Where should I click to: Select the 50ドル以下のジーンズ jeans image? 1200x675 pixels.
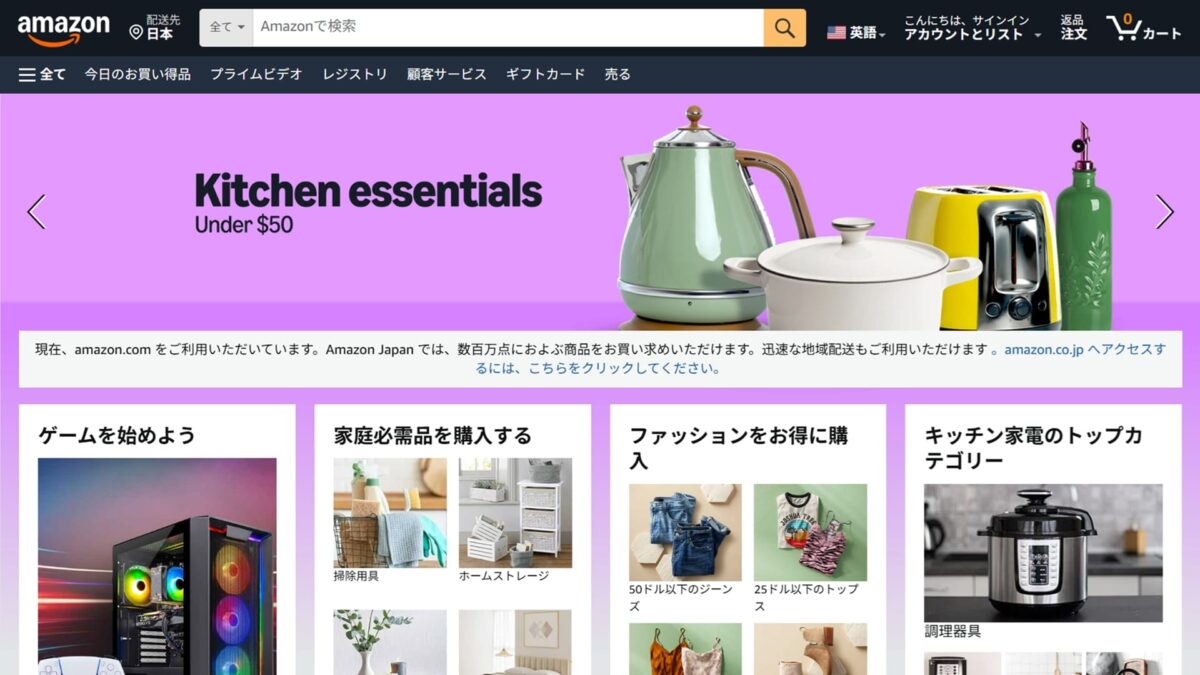[685, 533]
